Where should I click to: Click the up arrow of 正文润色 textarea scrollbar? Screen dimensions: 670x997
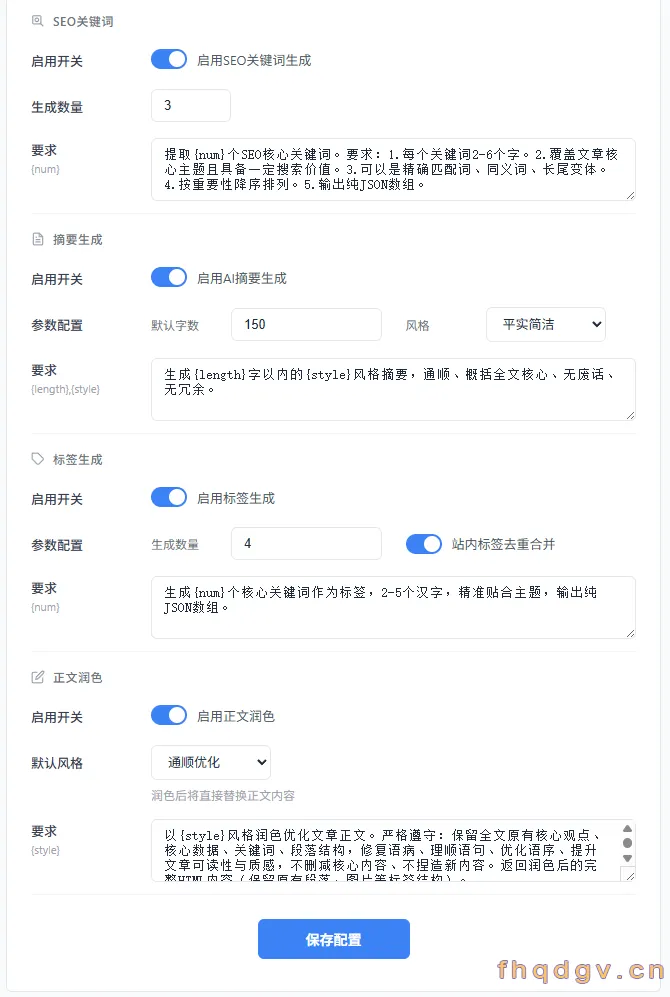point(627,829)
